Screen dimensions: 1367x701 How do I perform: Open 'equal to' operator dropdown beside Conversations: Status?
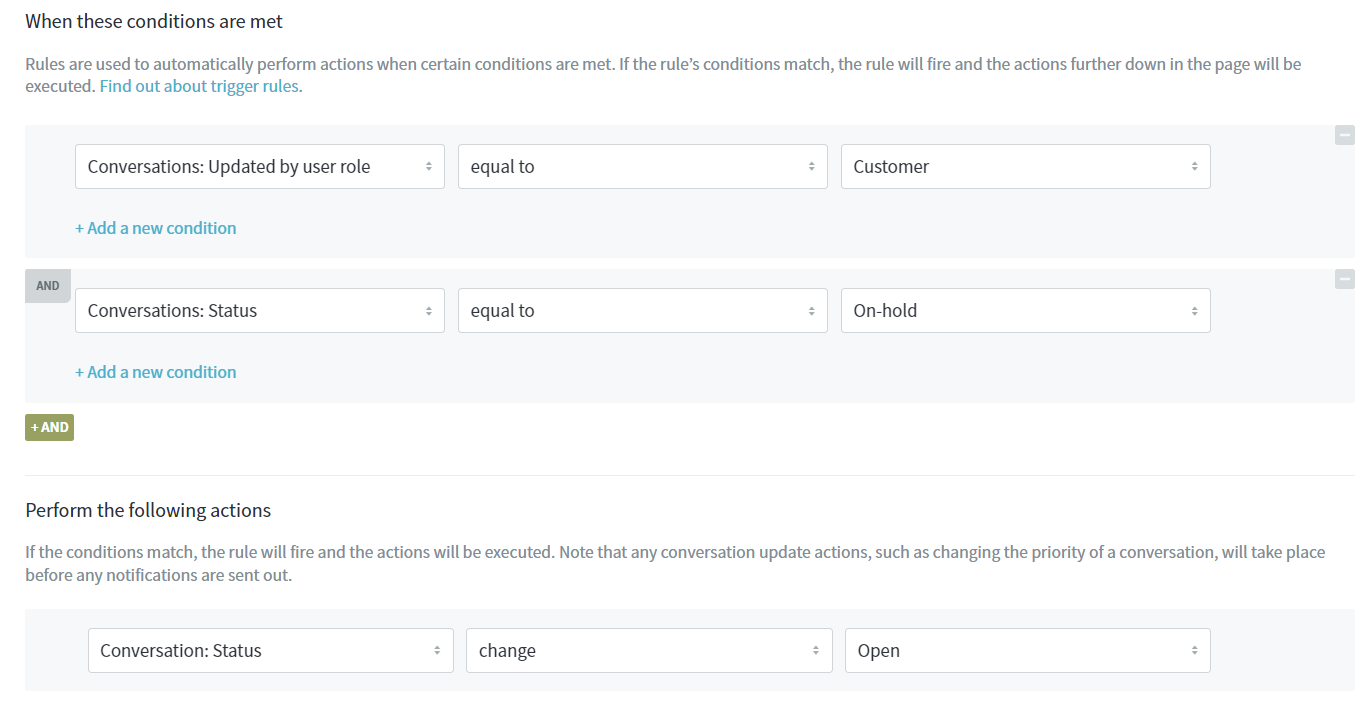[642, 311]
